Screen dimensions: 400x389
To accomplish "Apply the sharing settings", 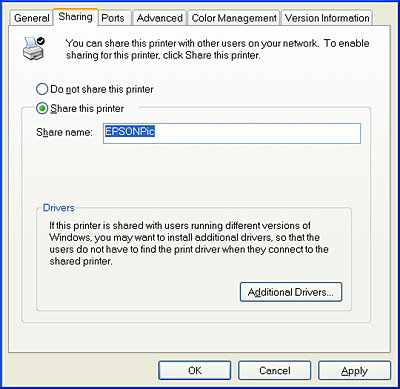I will 354,371.
